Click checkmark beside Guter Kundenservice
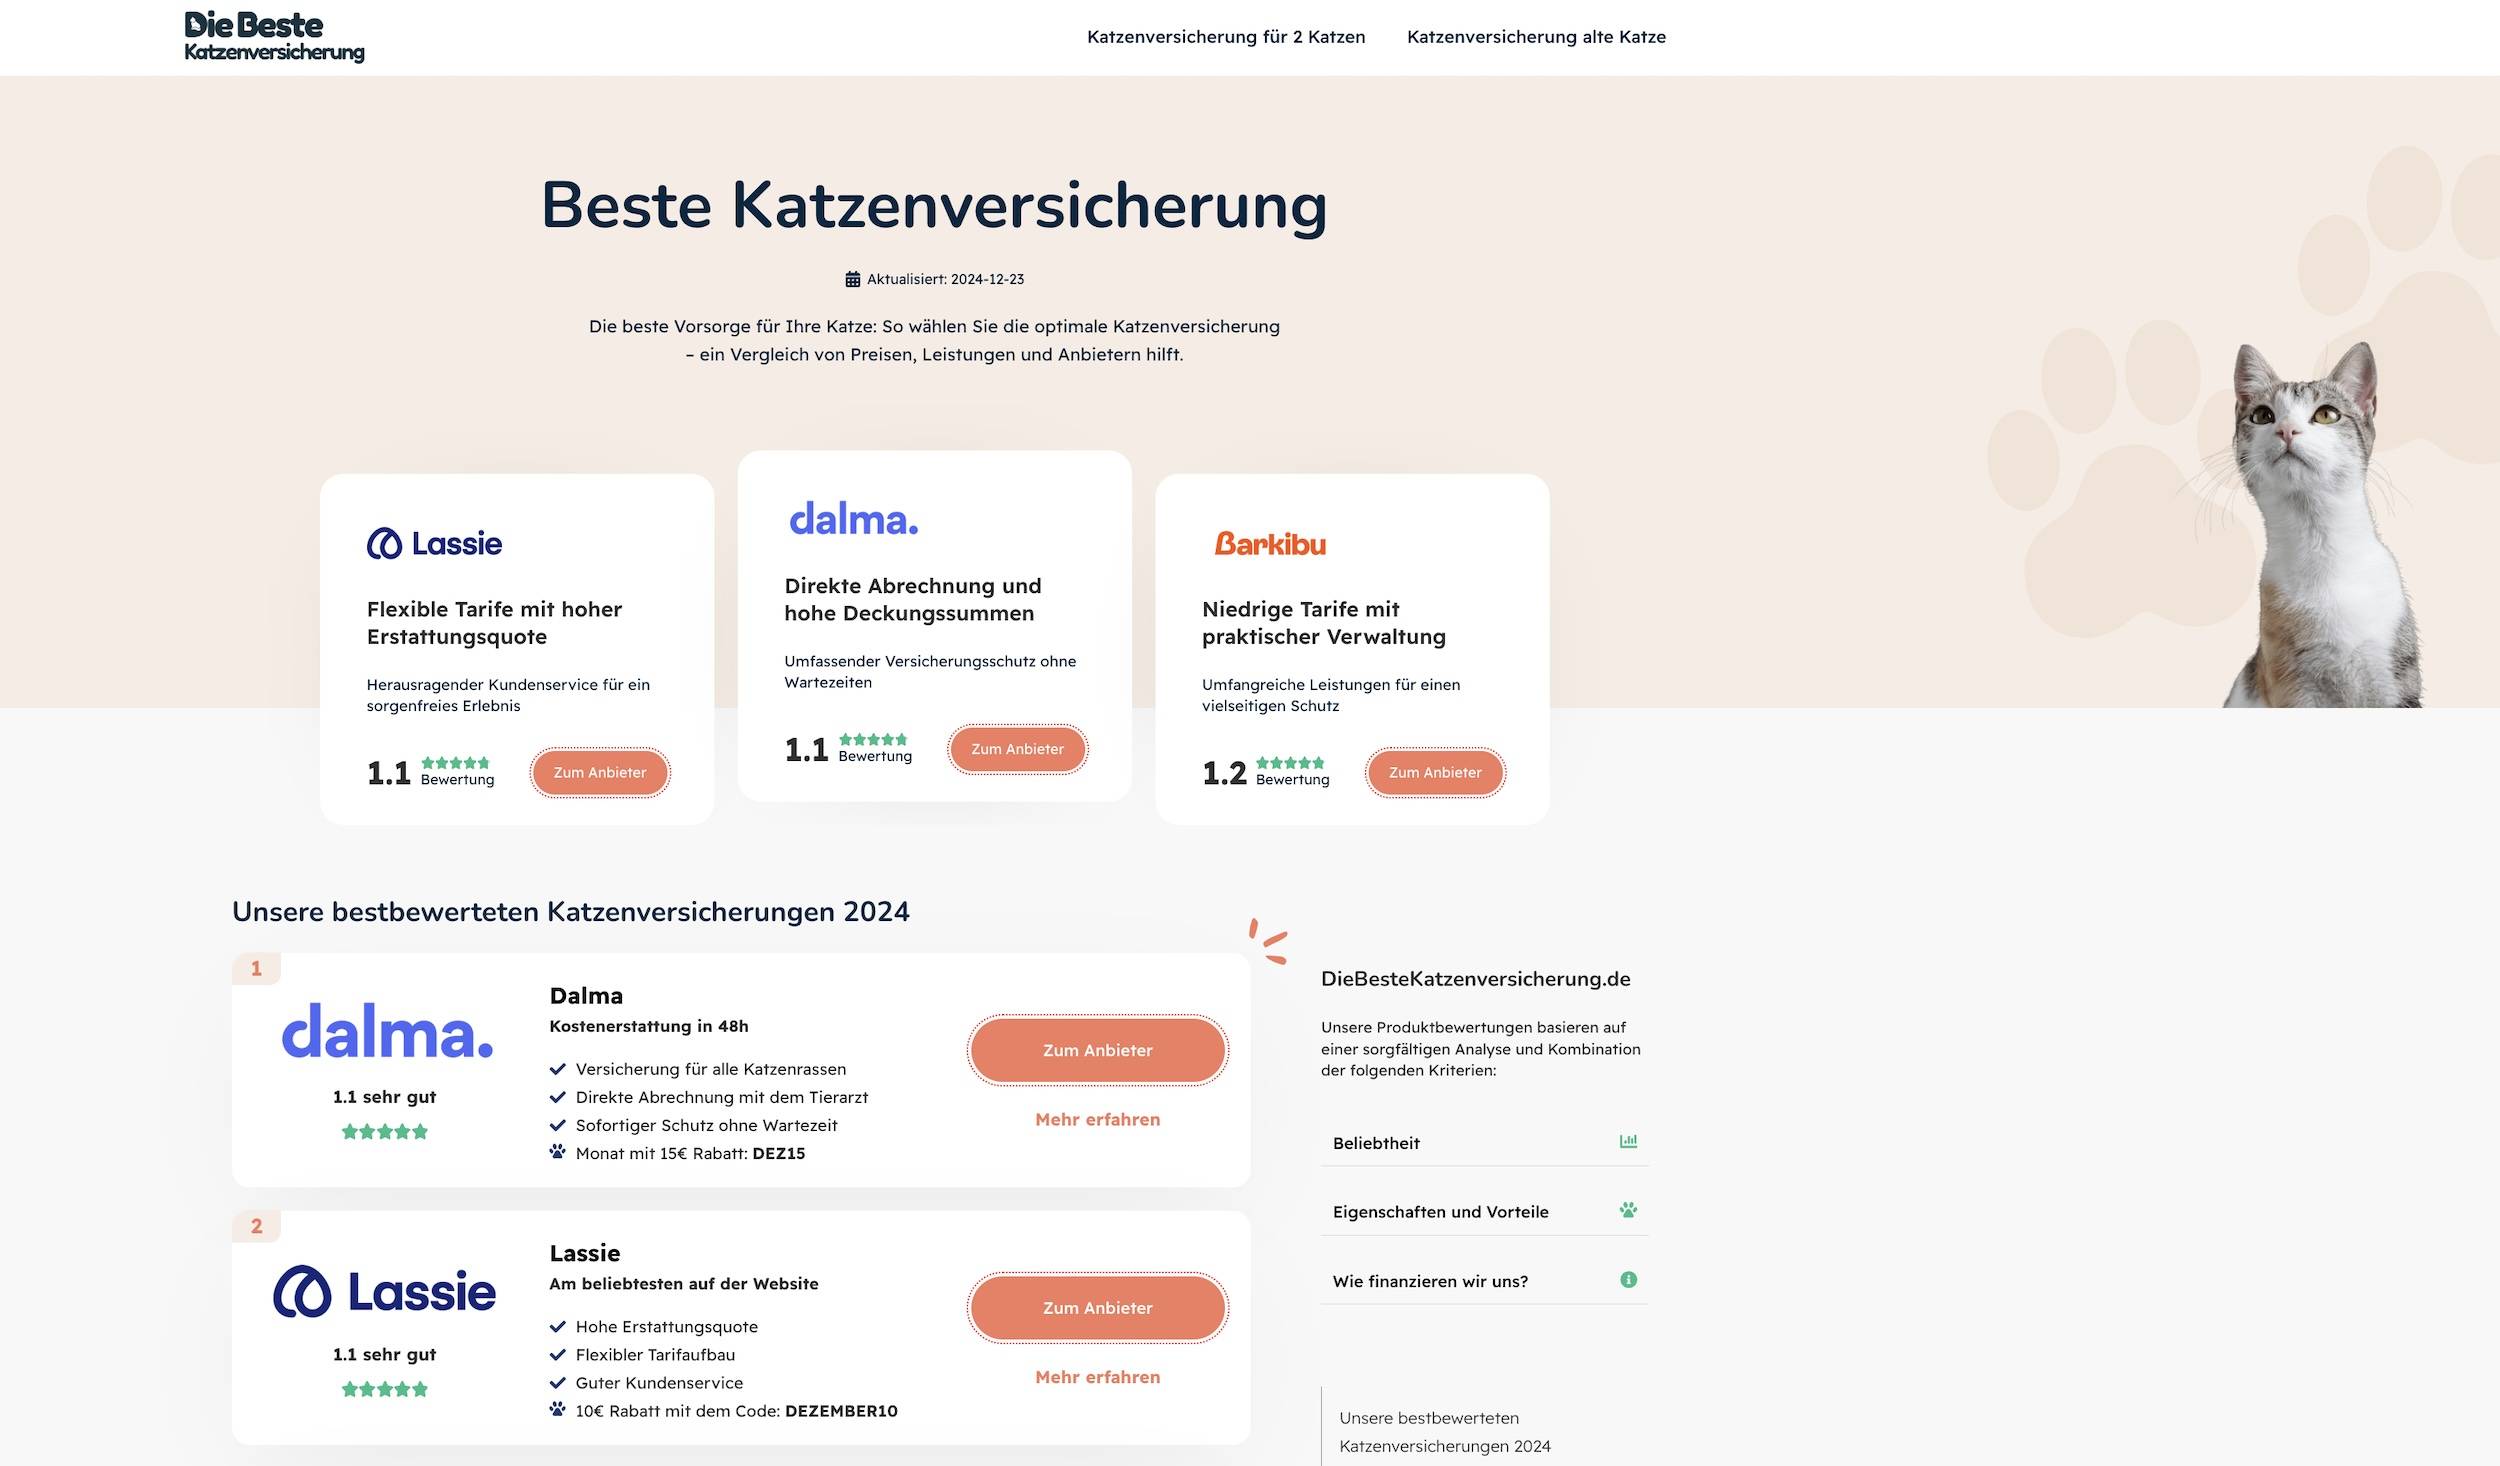 [x=557, y=1383]
